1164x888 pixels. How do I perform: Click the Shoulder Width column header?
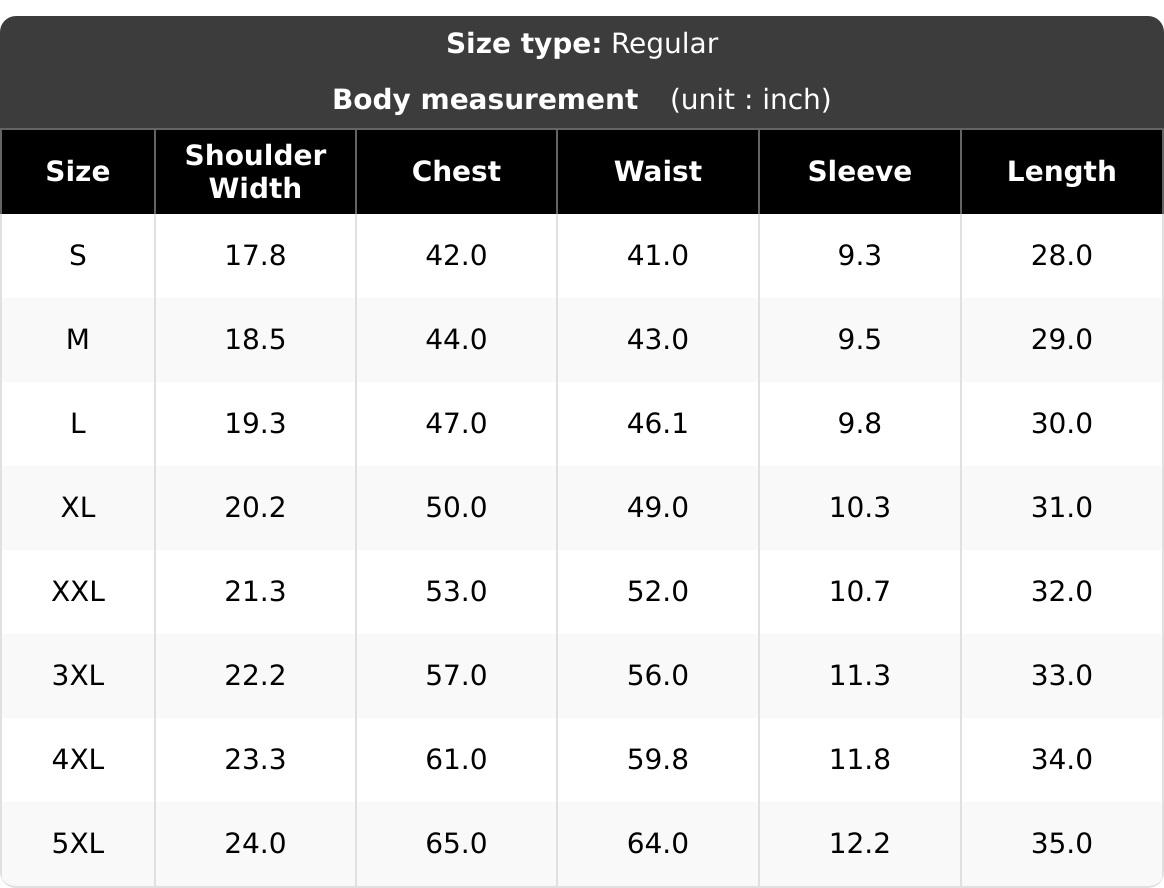(255, 172)
